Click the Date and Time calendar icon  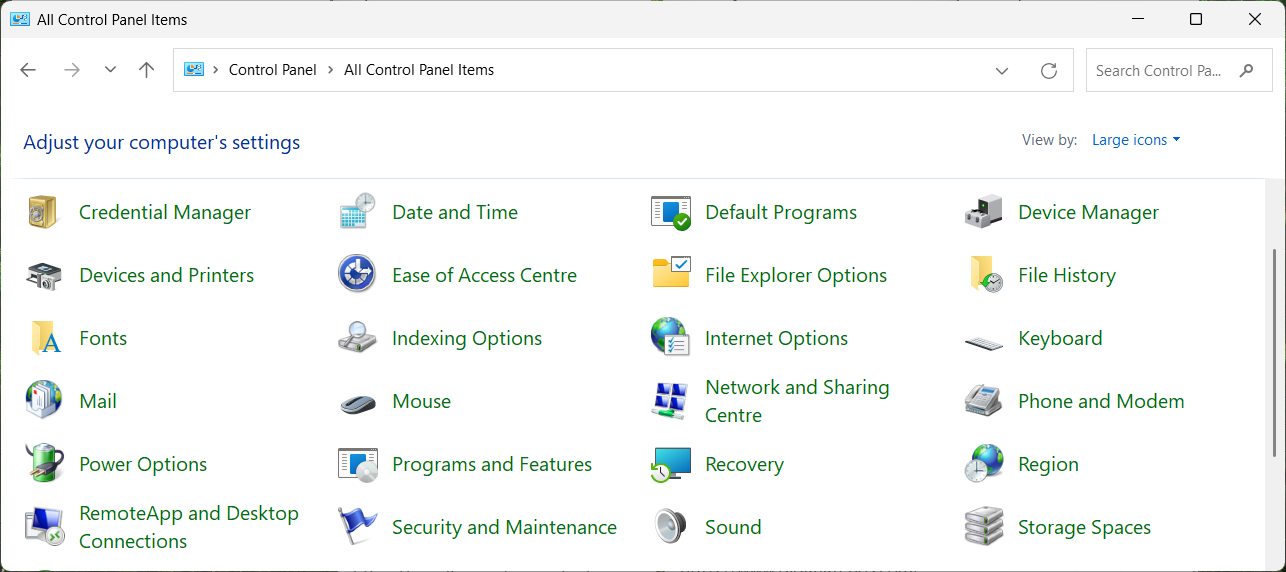coord(357,212)
